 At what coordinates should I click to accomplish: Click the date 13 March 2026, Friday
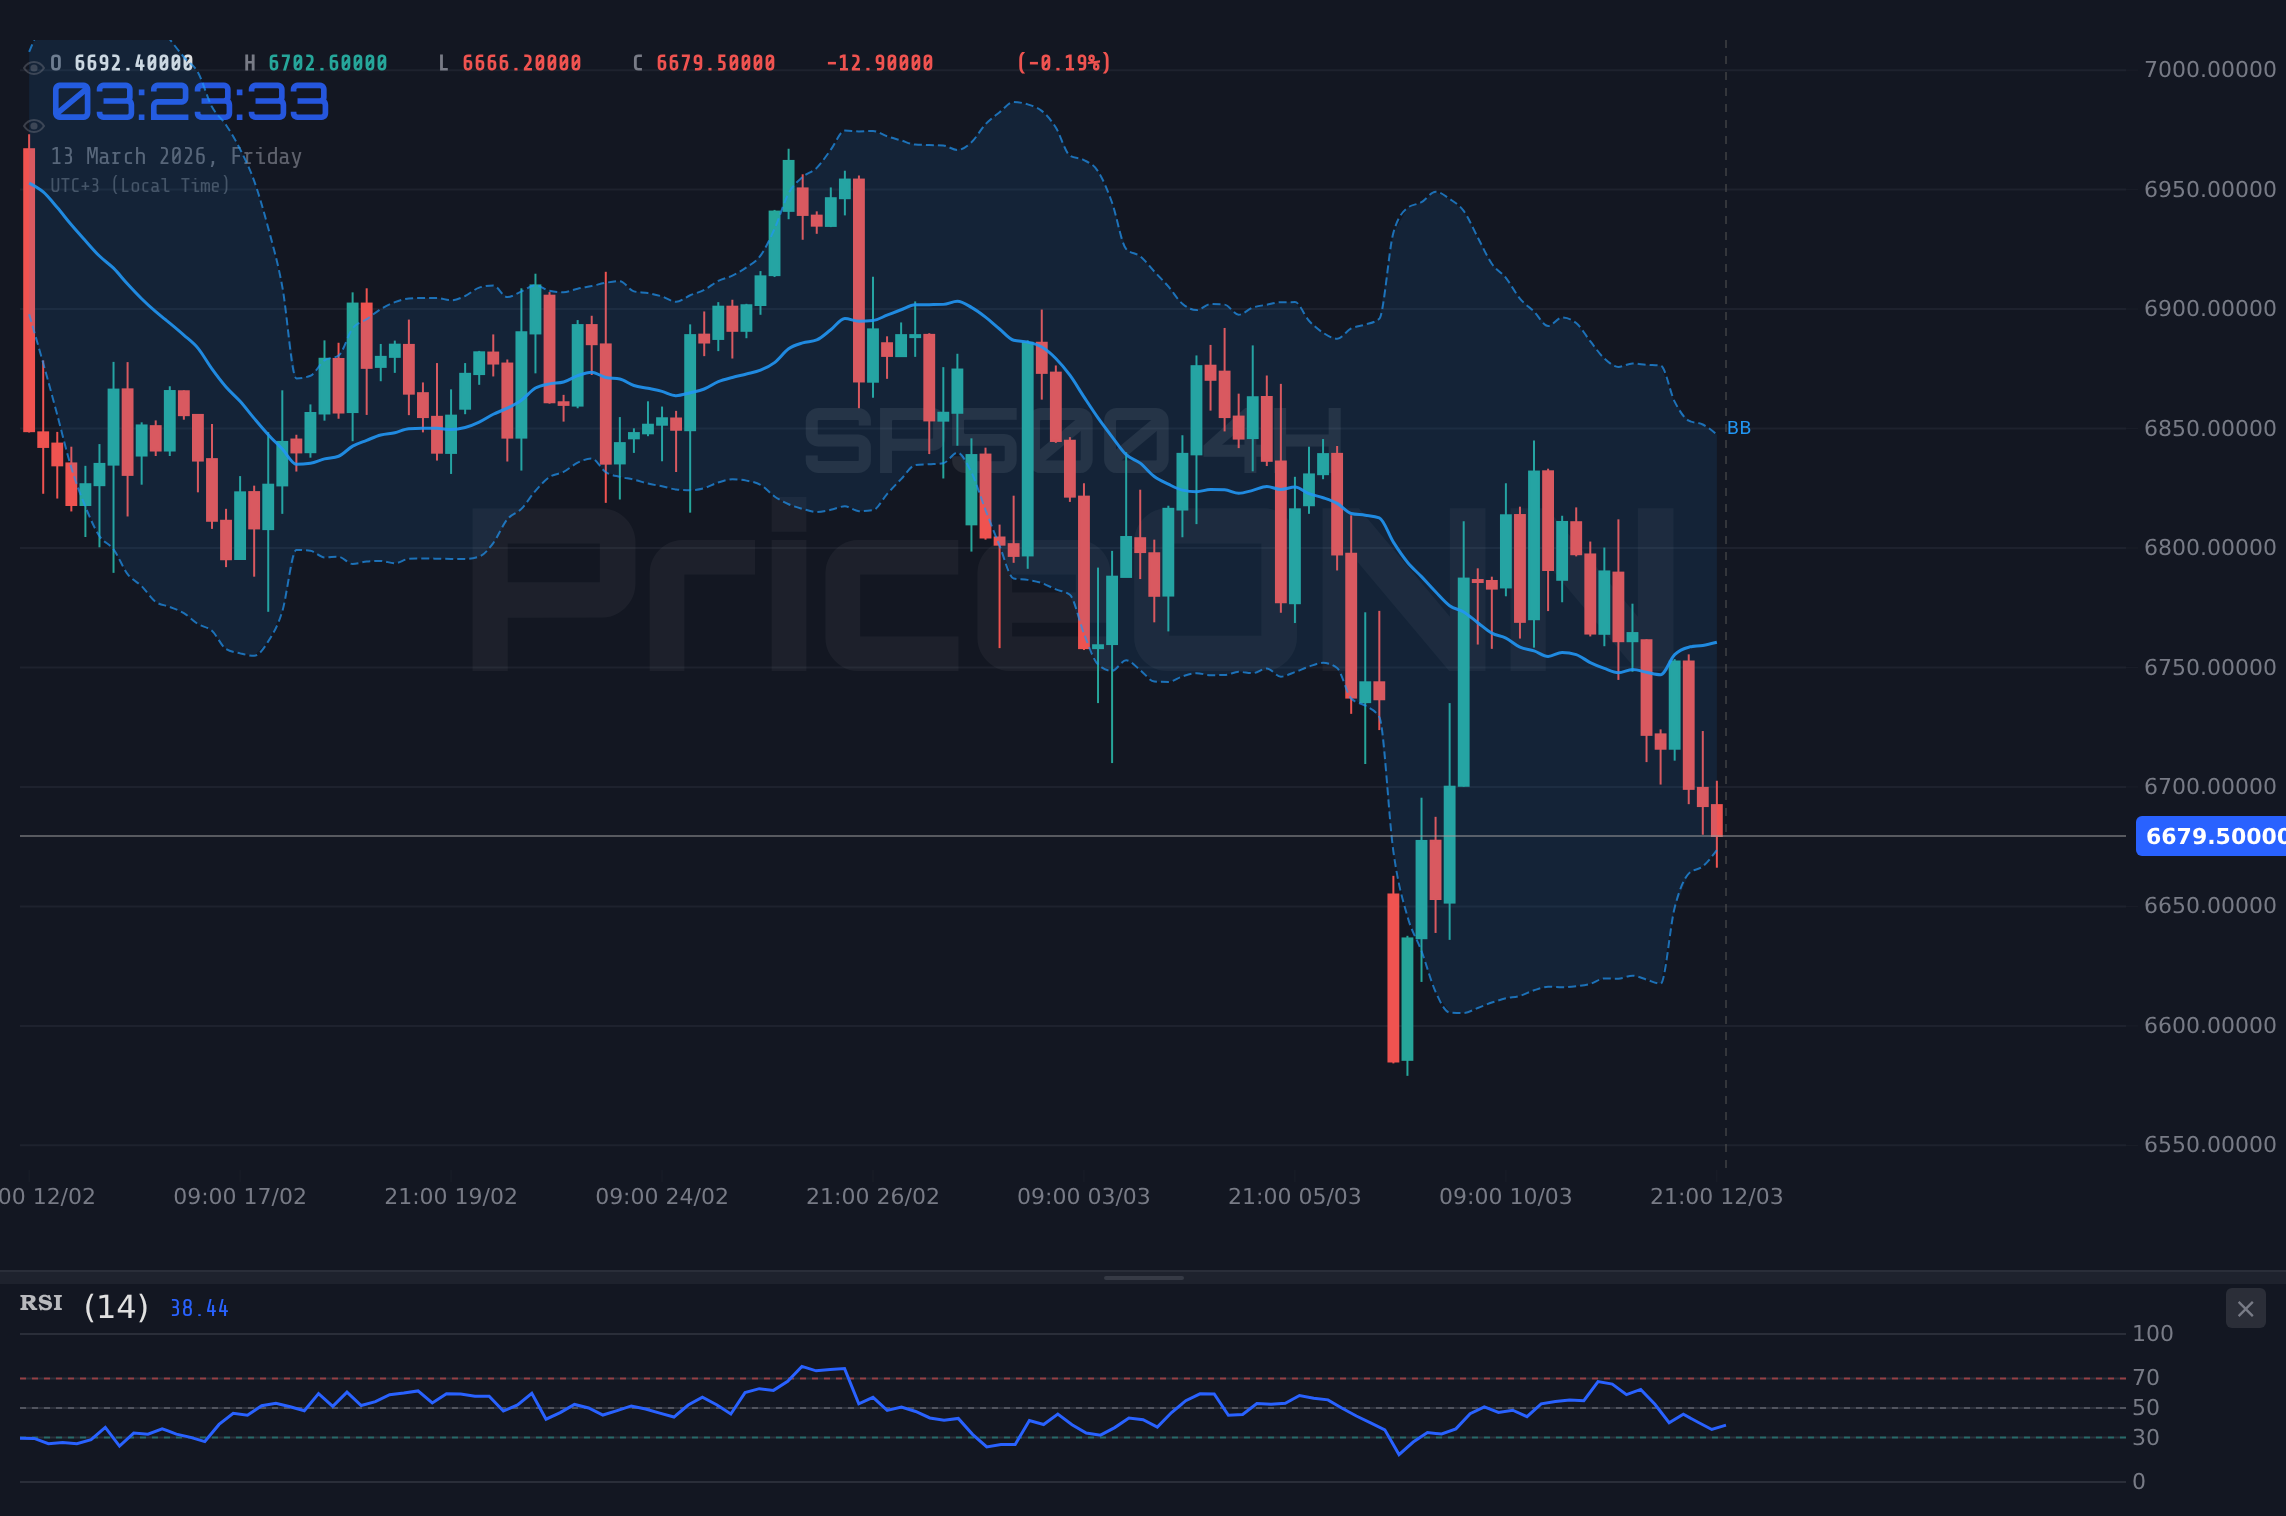tap(176, 156)
